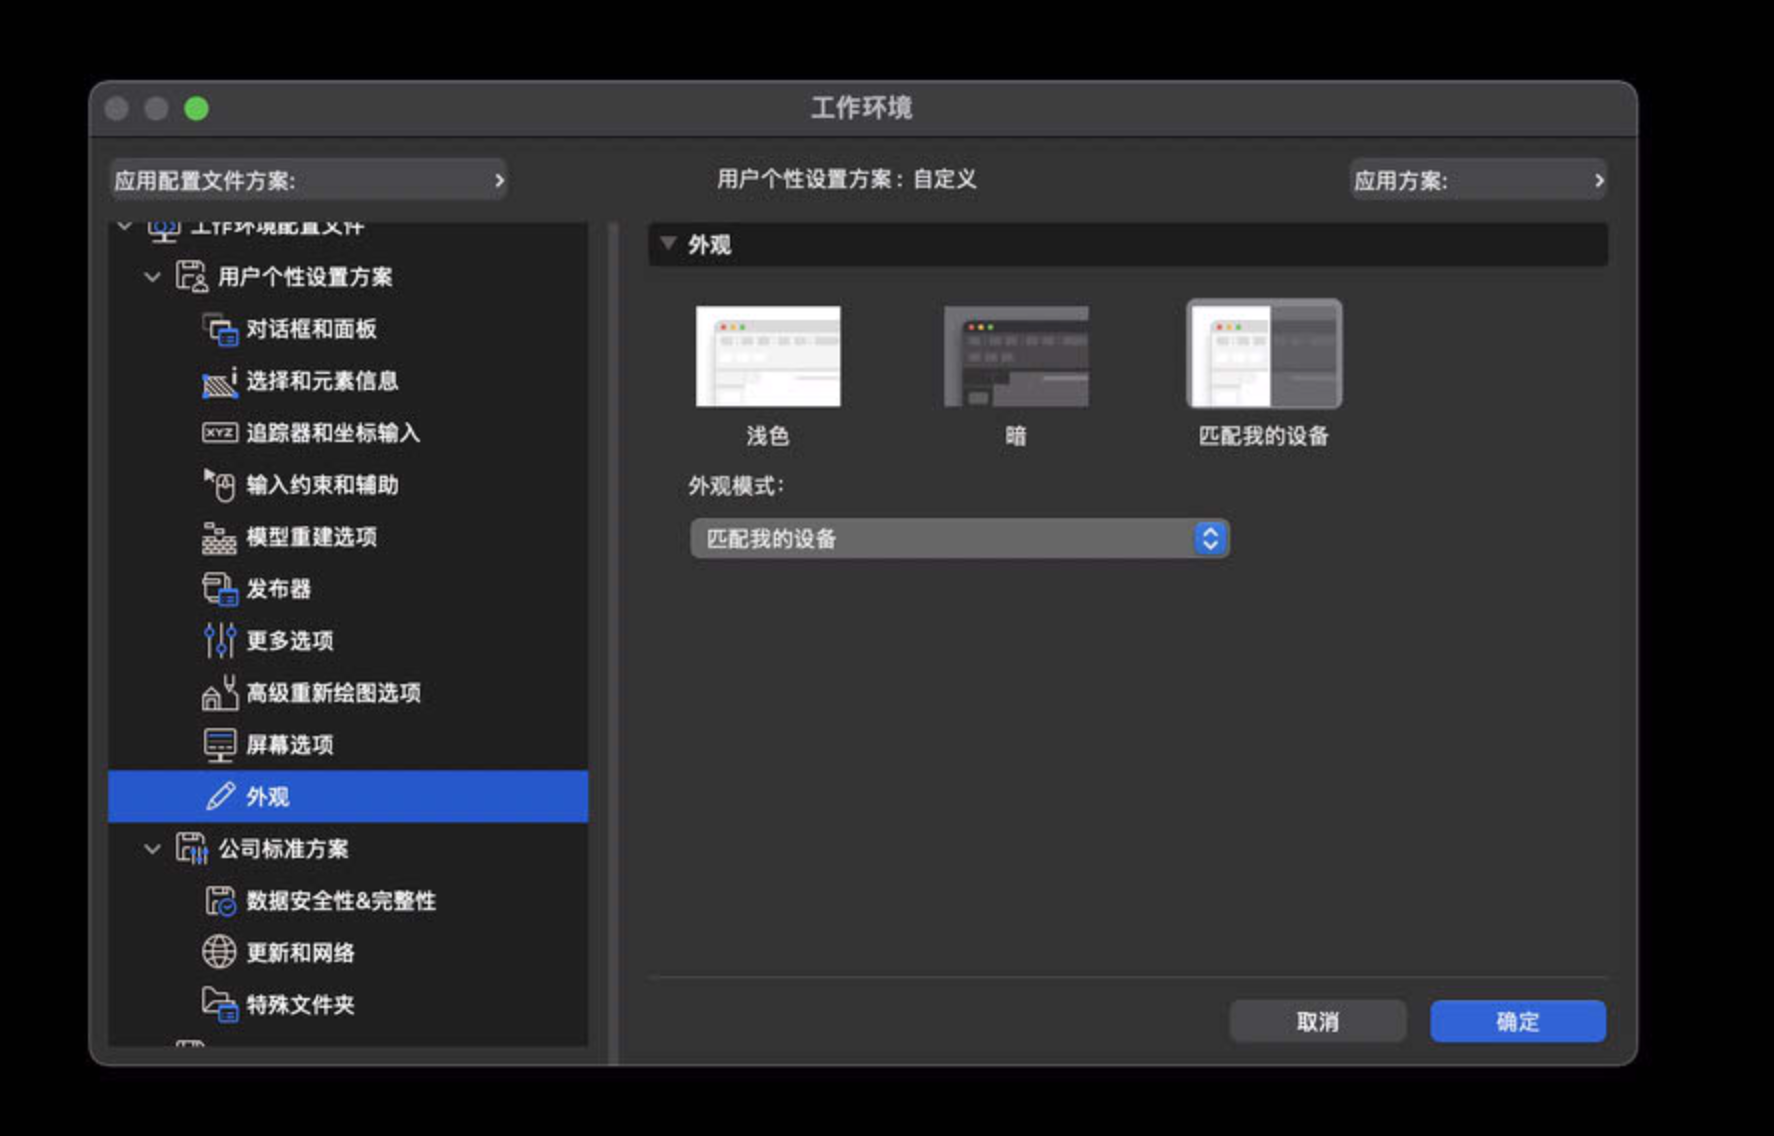1774x1136 pixels.
Task: Select 特殊文件夹 in the tree
Action: (348, 1005)
